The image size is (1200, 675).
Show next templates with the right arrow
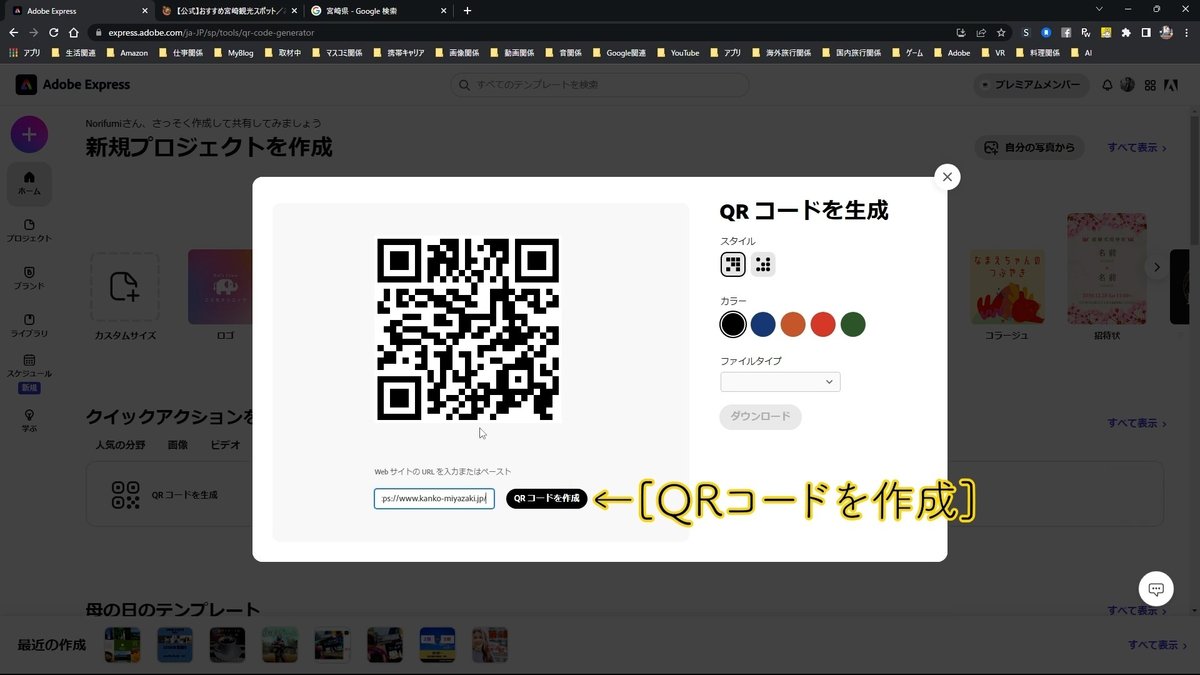coord(1157,267)
